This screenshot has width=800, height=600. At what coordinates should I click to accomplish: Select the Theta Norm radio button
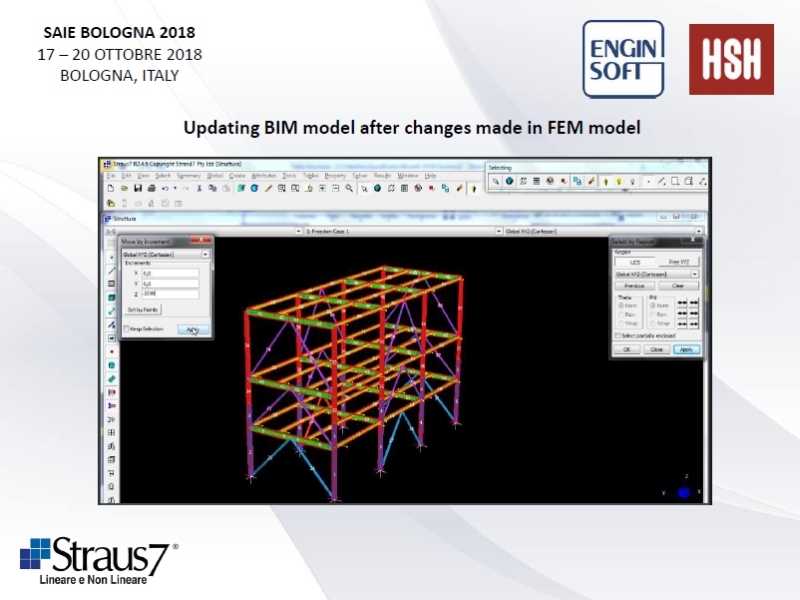(620, 305)
